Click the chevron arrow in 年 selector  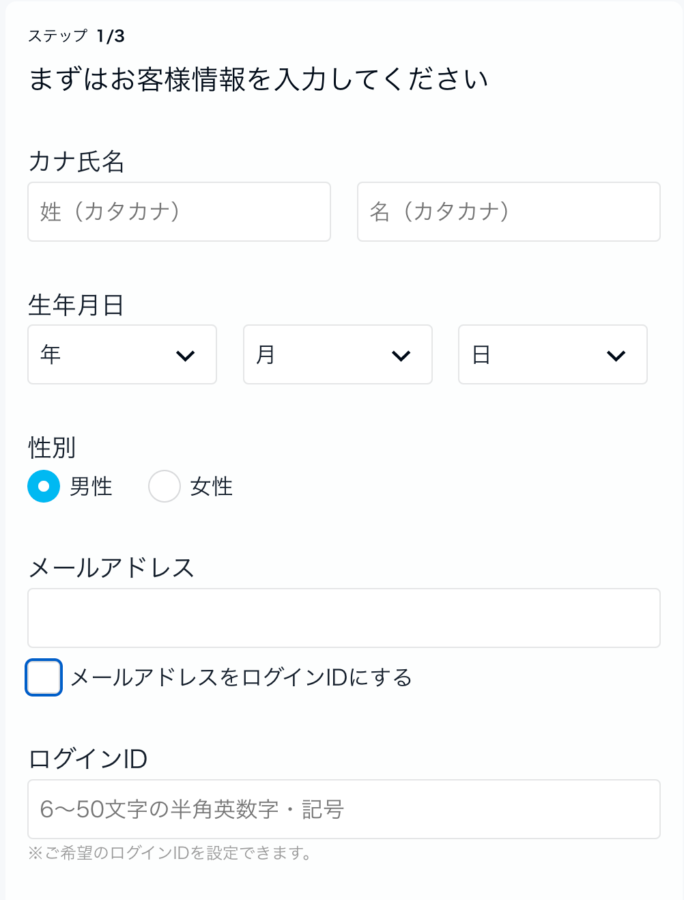(x=185, y=356)
